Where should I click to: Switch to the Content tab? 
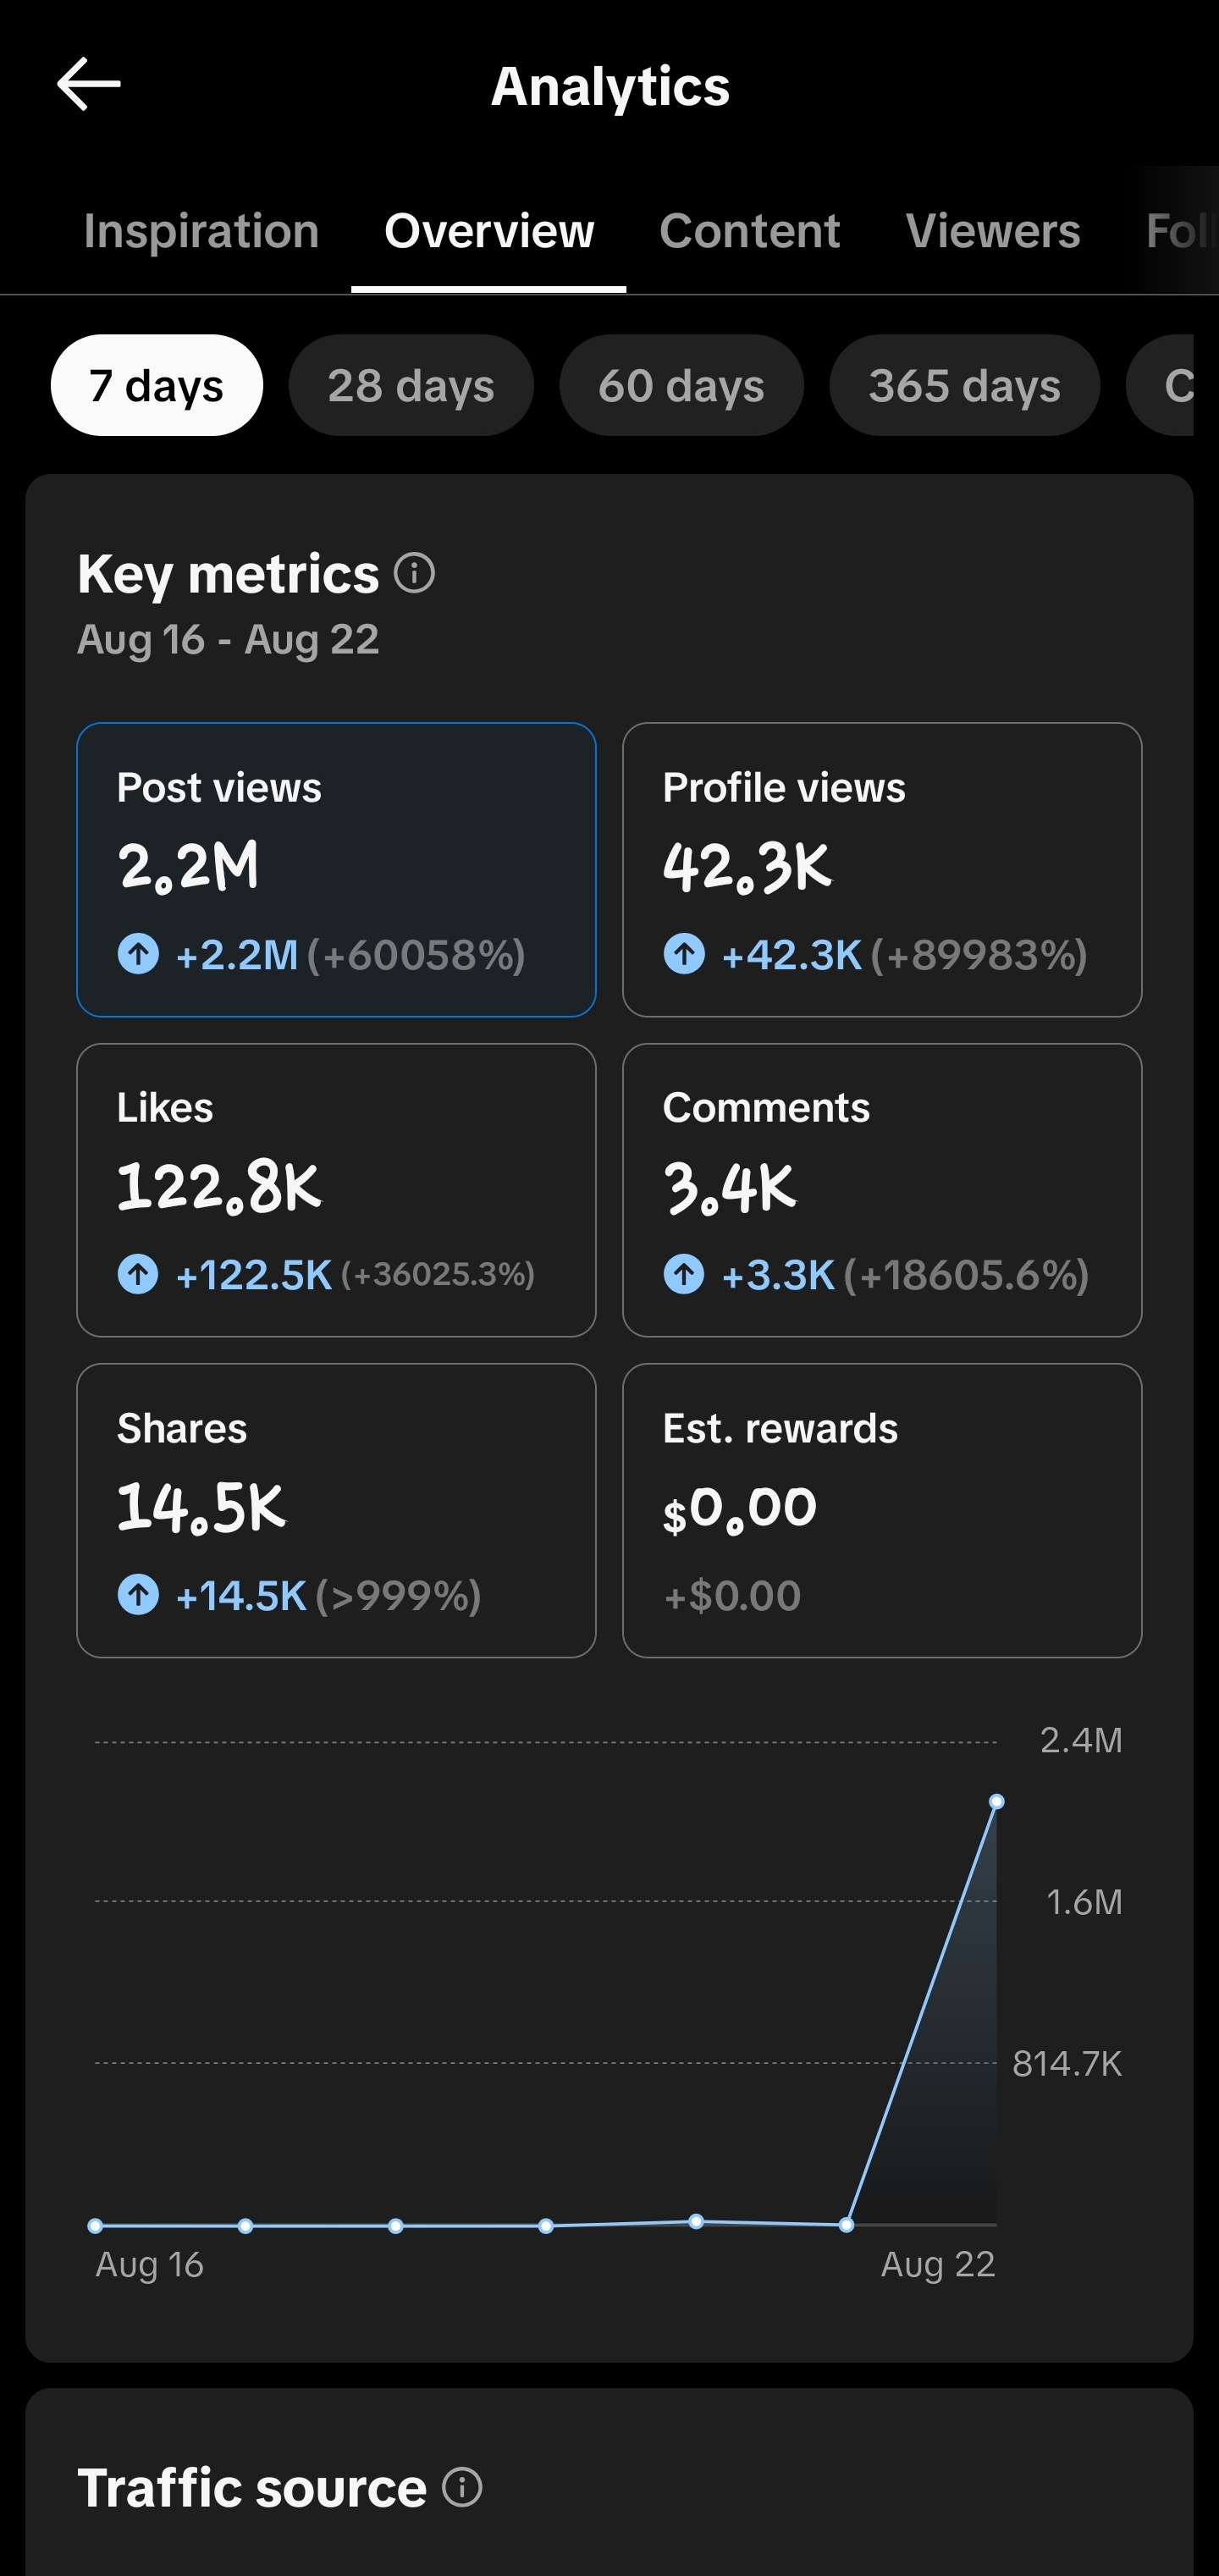pyautogui.click(x=749, y=231)
